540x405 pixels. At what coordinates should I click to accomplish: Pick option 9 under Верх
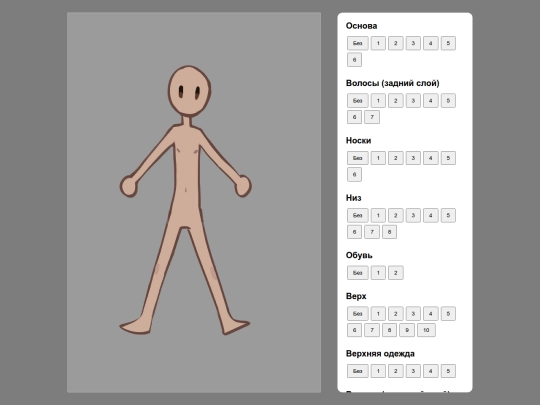click(407, 330)
